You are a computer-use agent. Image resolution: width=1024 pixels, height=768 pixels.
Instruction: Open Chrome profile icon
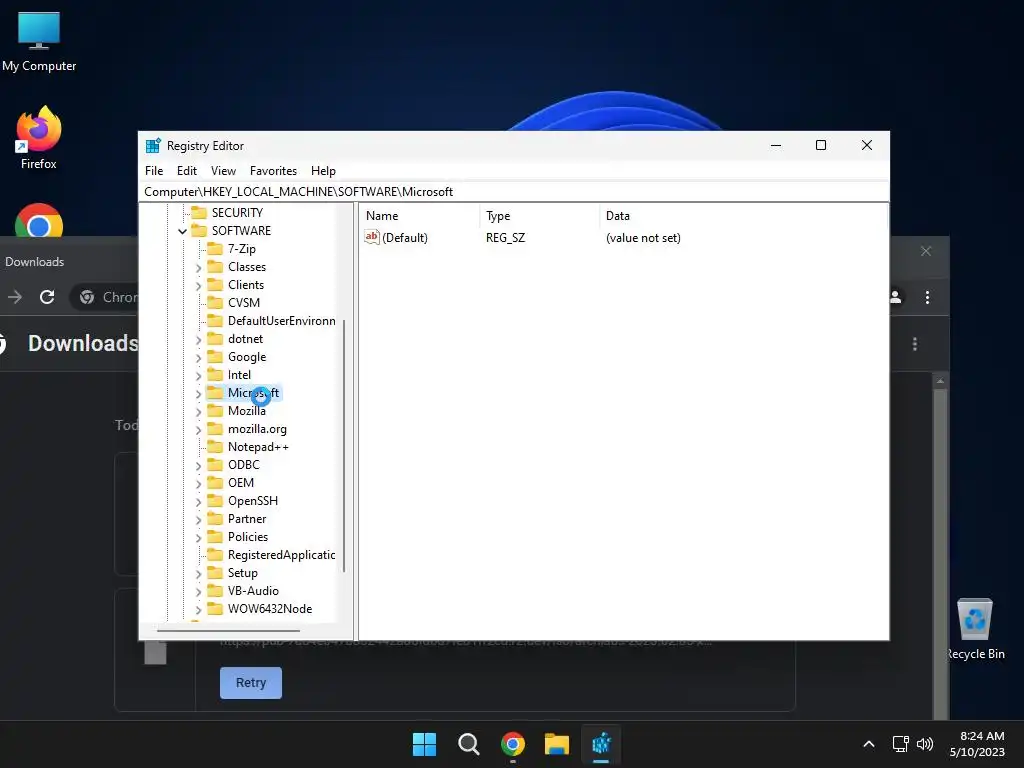tap(895, 298)
